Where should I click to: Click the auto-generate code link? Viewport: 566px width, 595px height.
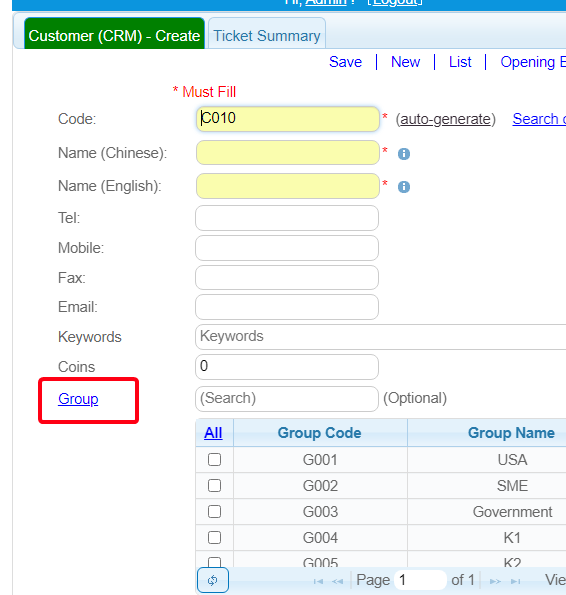445,119
